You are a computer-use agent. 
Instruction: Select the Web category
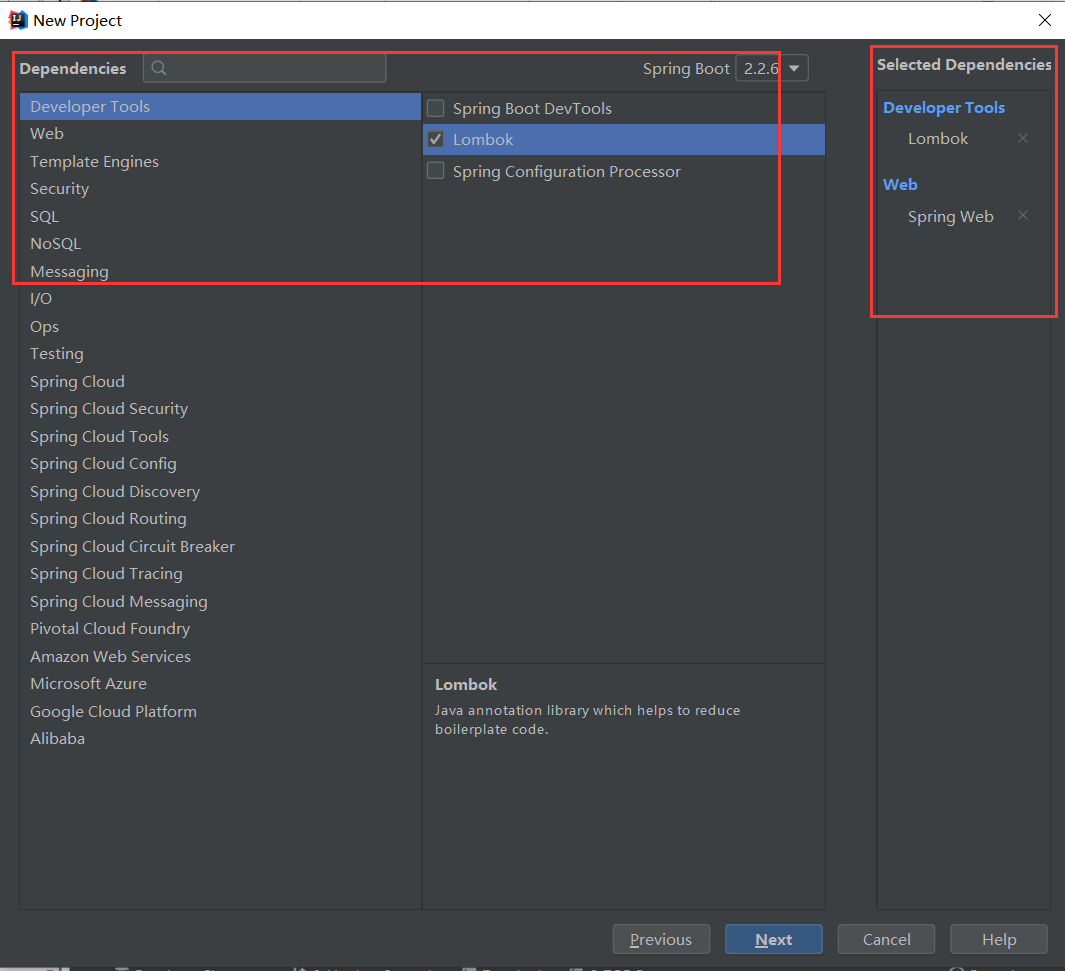[220, 134]
